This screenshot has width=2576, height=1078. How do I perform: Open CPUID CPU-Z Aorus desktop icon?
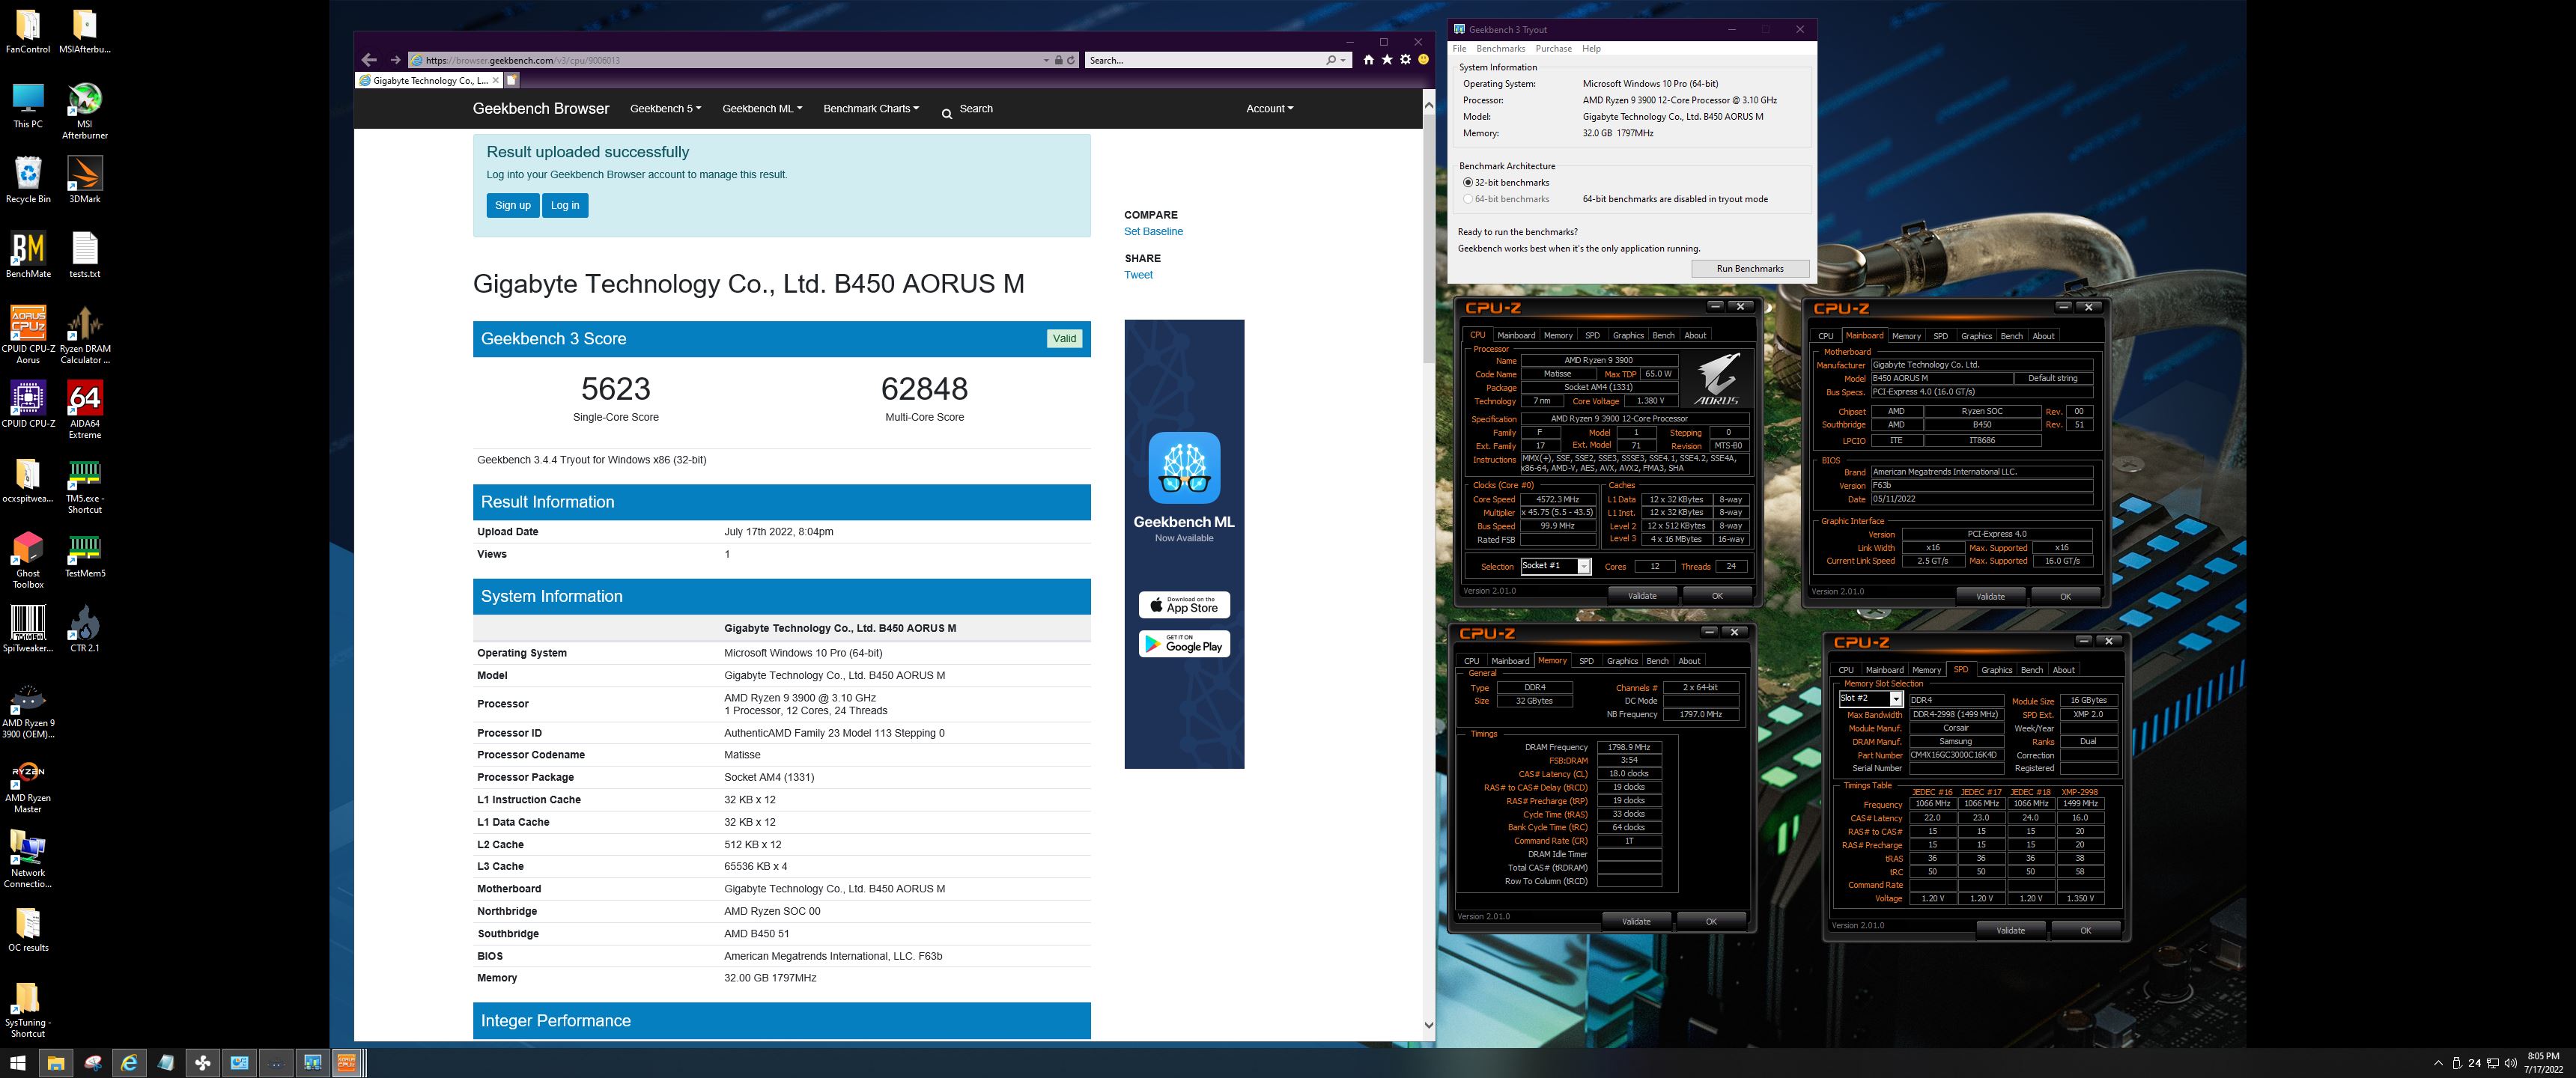(x=28, y=335)
